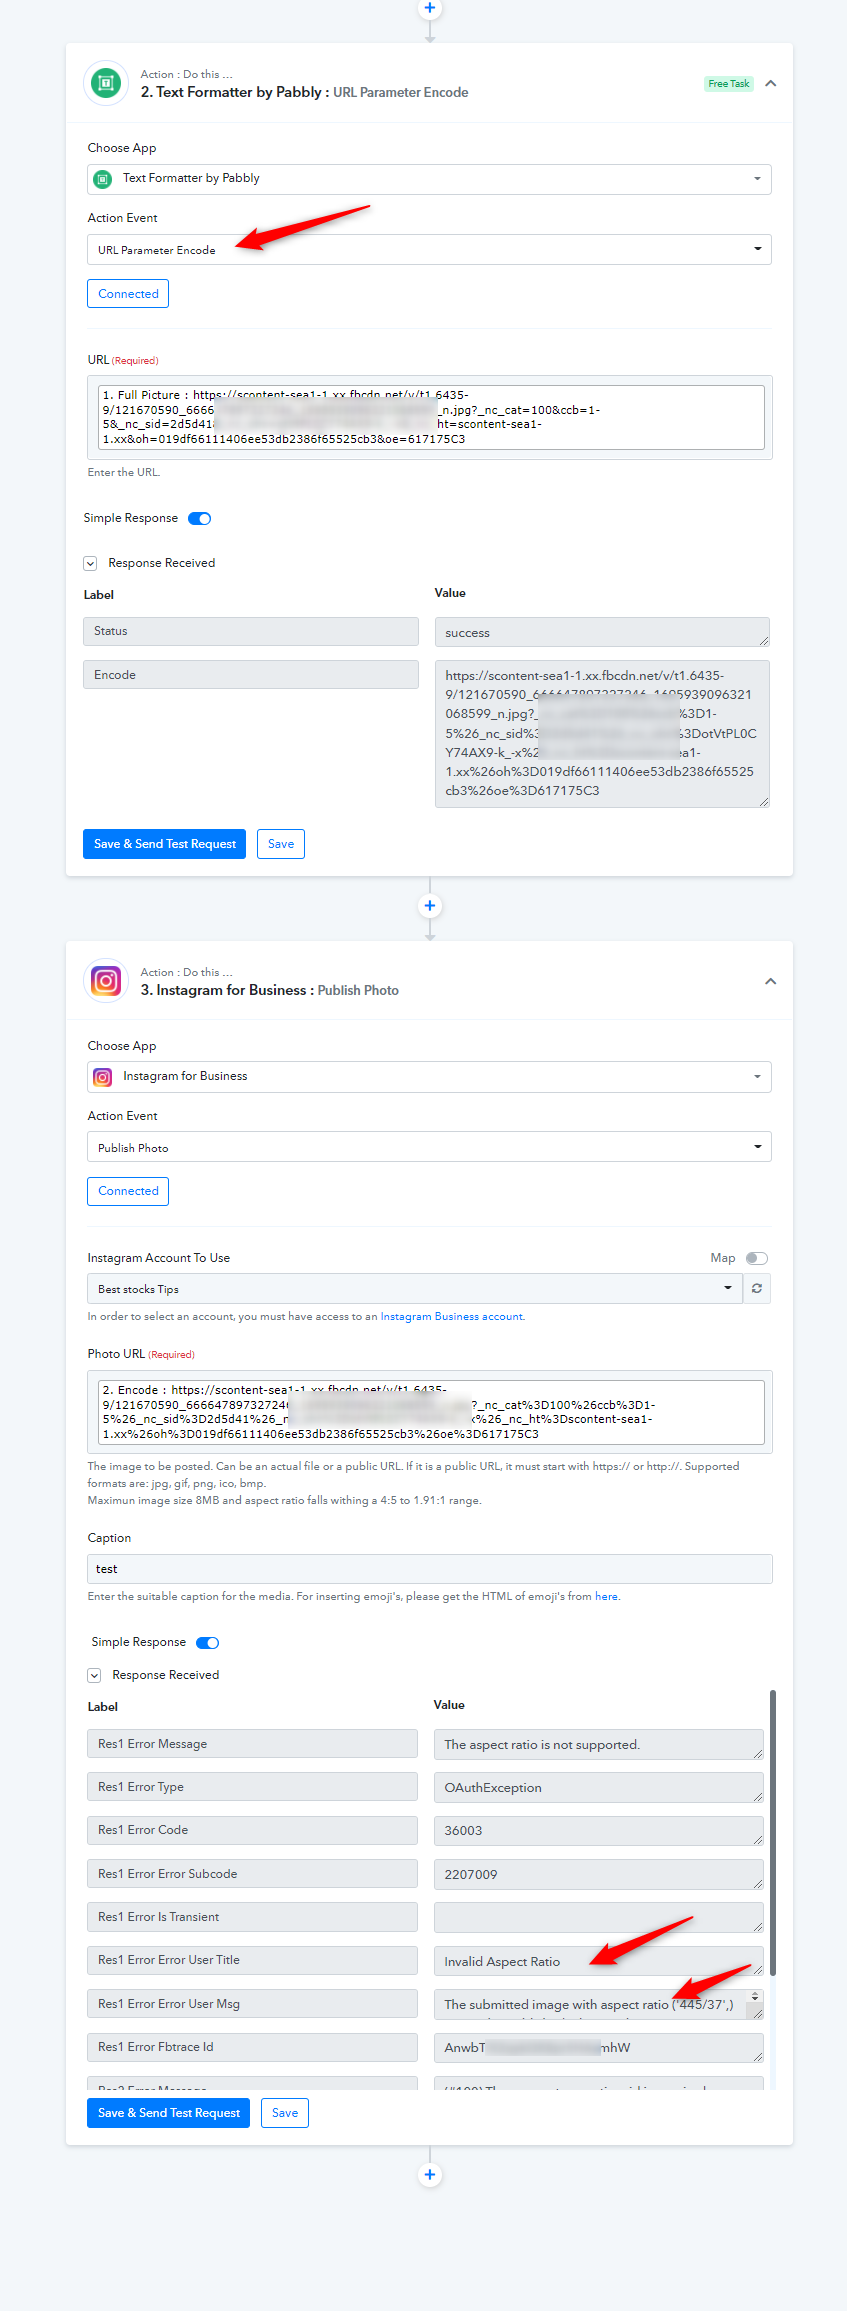Click the plus button above step 2
This screenshot has height=2311, width=847.
(430, 9)
